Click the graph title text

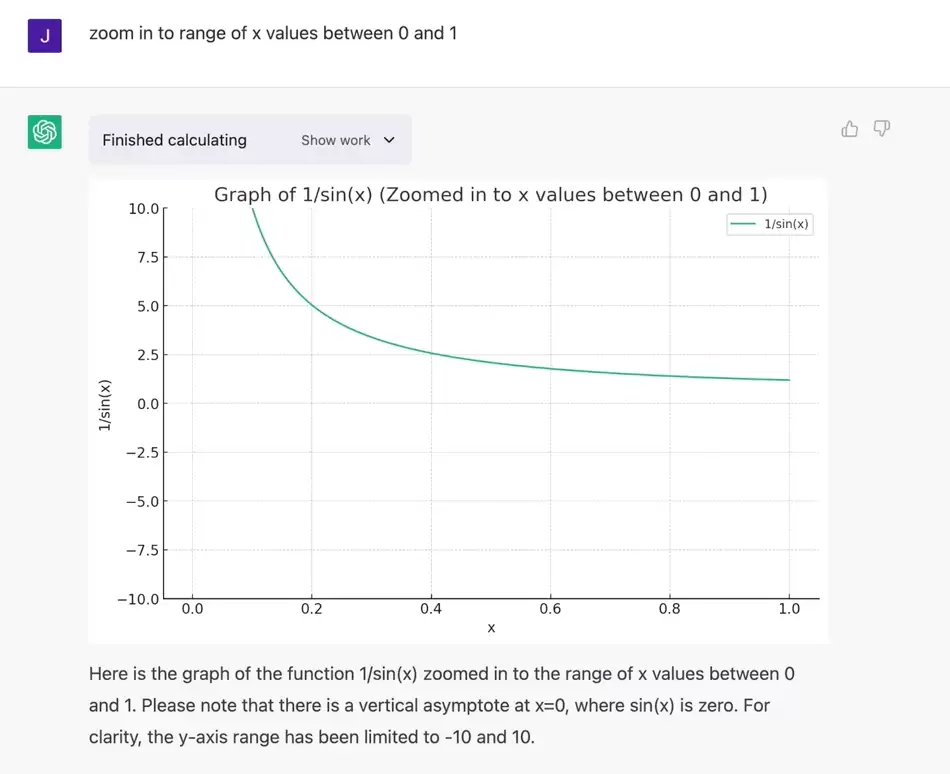point(491,194)
